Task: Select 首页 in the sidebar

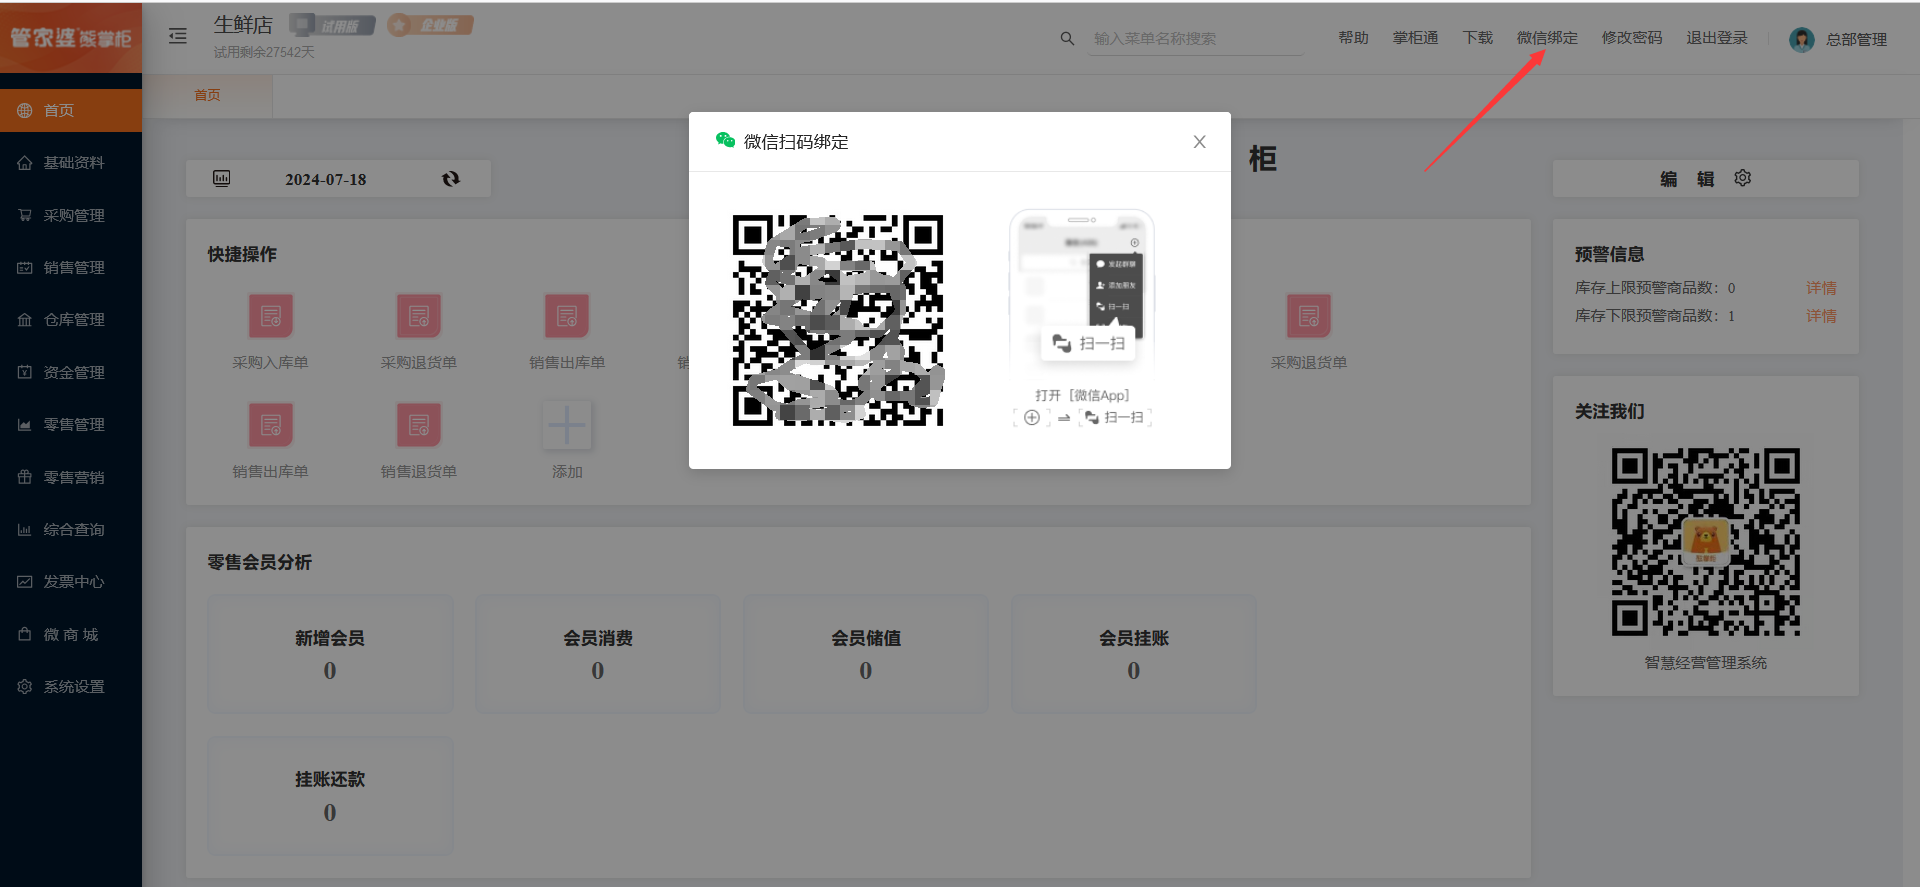Action: (x=71, y=110)
